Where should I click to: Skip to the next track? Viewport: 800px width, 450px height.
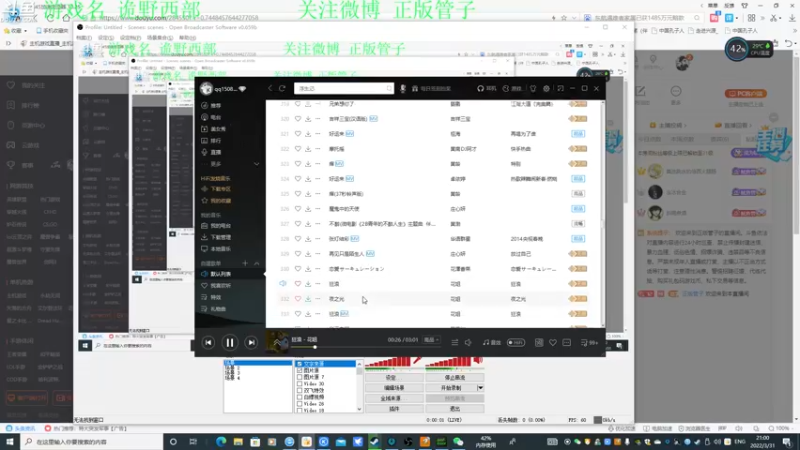(x=252, y=343)
